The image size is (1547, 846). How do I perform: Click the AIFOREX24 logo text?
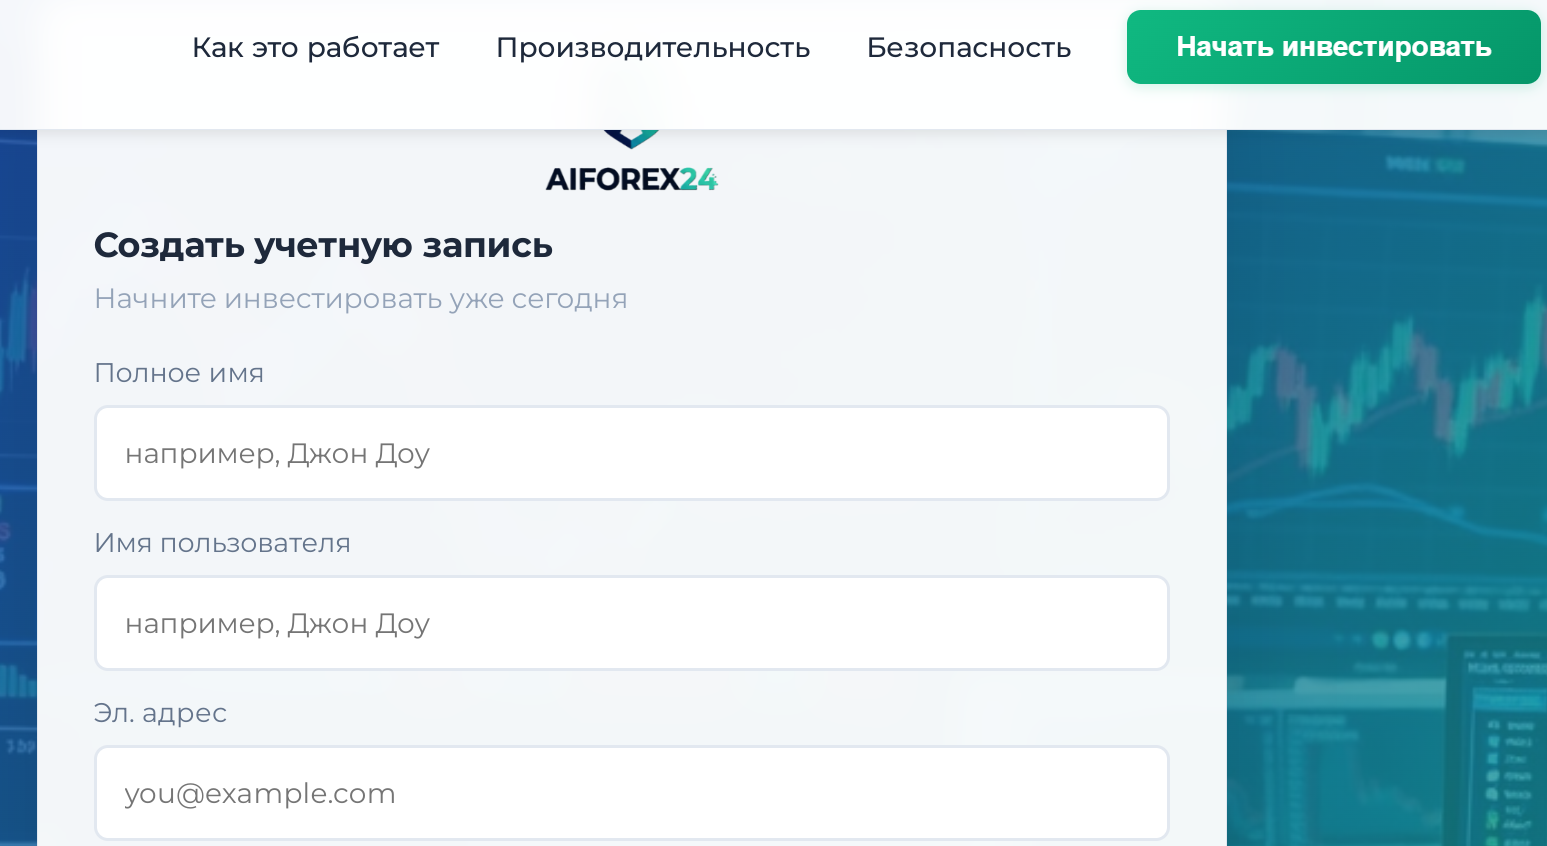[x=631, y=180]
